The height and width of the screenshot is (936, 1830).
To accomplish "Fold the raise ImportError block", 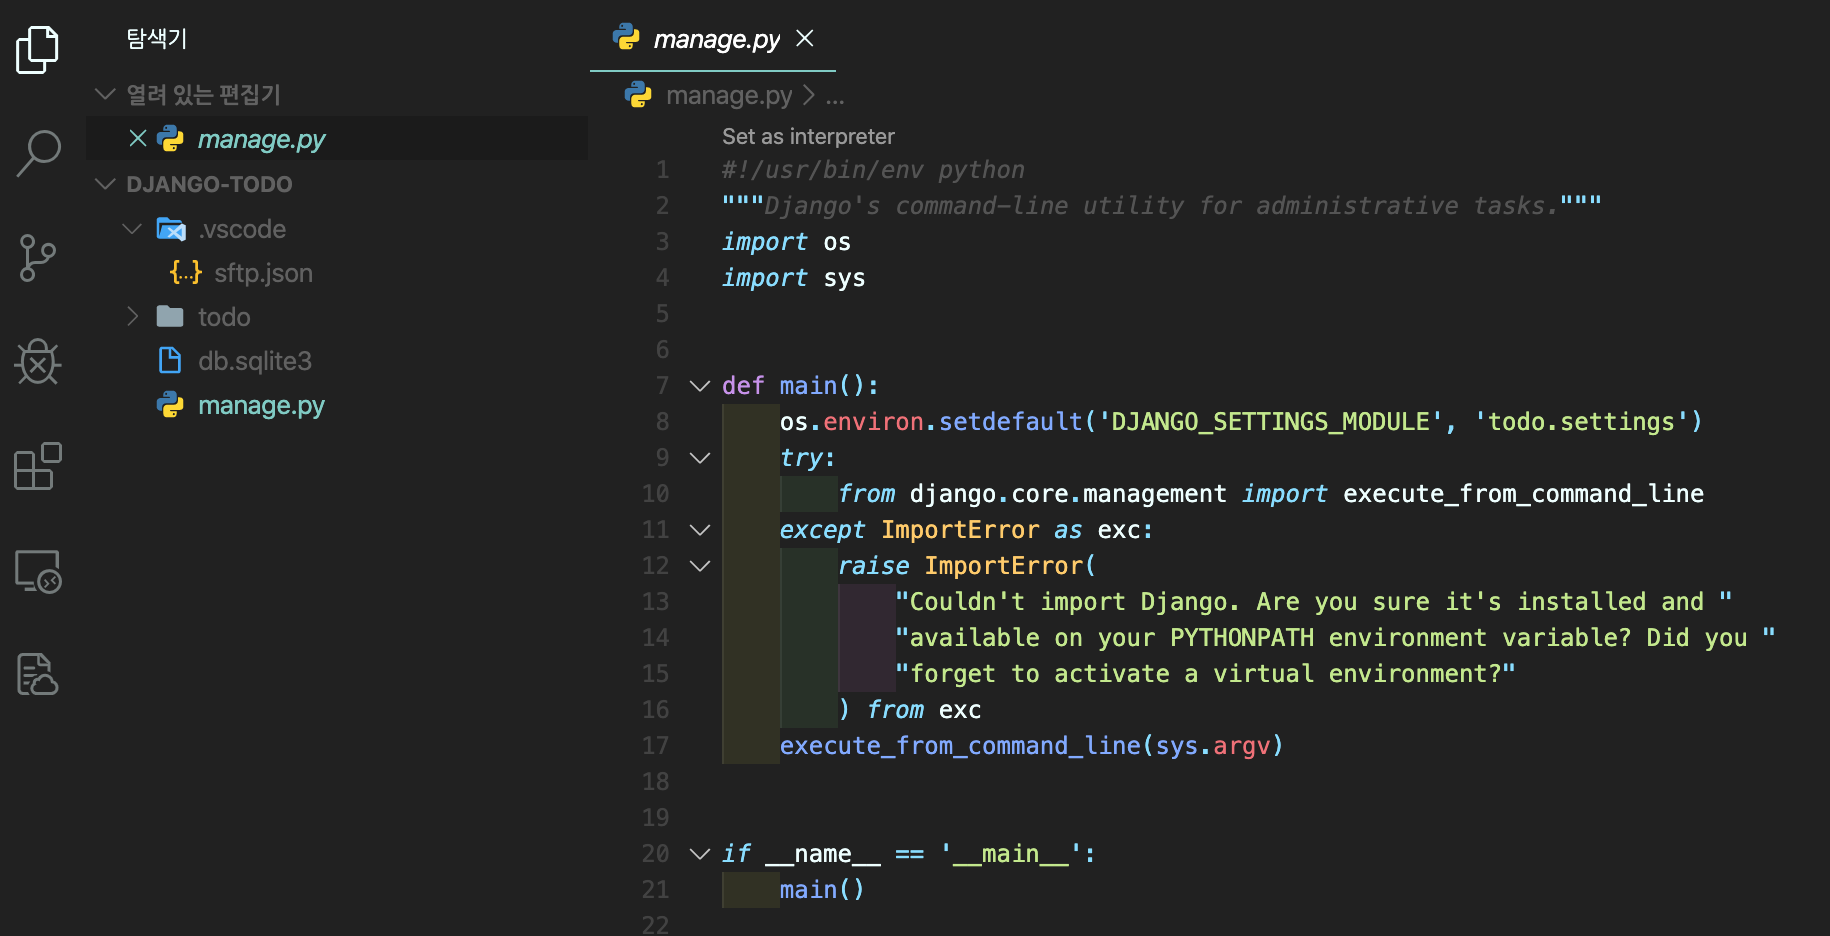I will pyautogui.click(x=700, y=566).
